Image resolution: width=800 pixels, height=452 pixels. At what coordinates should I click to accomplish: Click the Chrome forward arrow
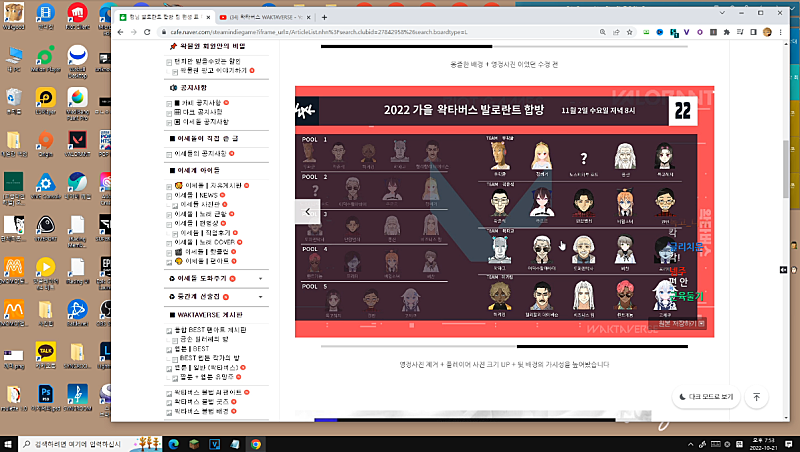pyautogui.click(x=134, y=32)
